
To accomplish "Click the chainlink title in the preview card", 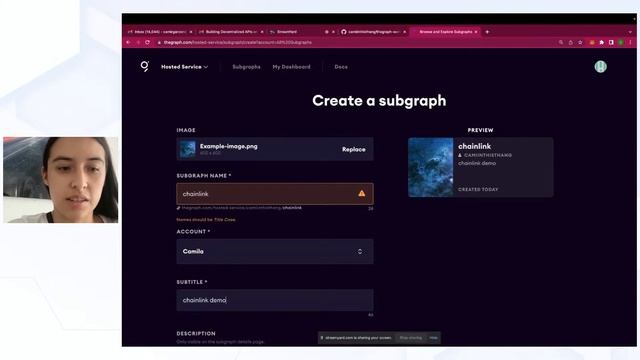I will 474,146.
